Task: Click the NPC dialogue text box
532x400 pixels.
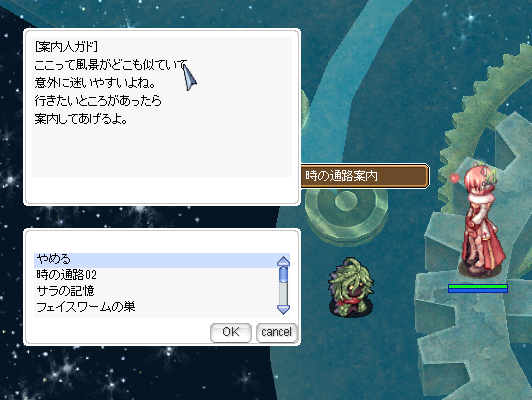Action: coord(162,107)
